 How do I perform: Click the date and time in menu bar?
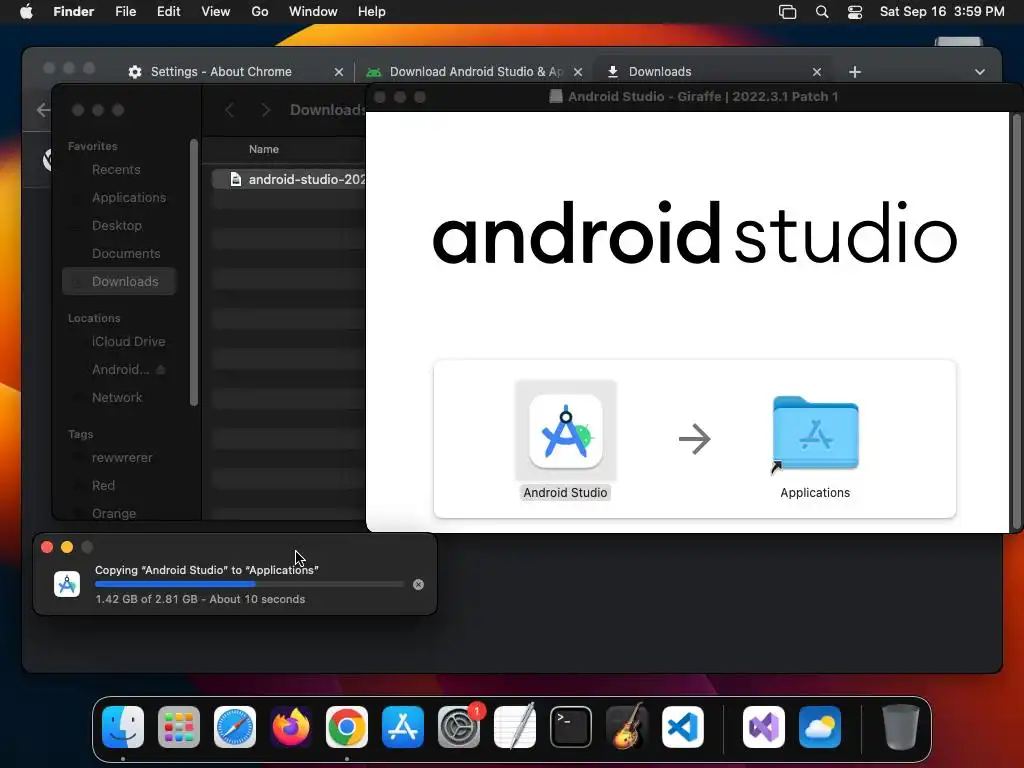tap(942, 12)
